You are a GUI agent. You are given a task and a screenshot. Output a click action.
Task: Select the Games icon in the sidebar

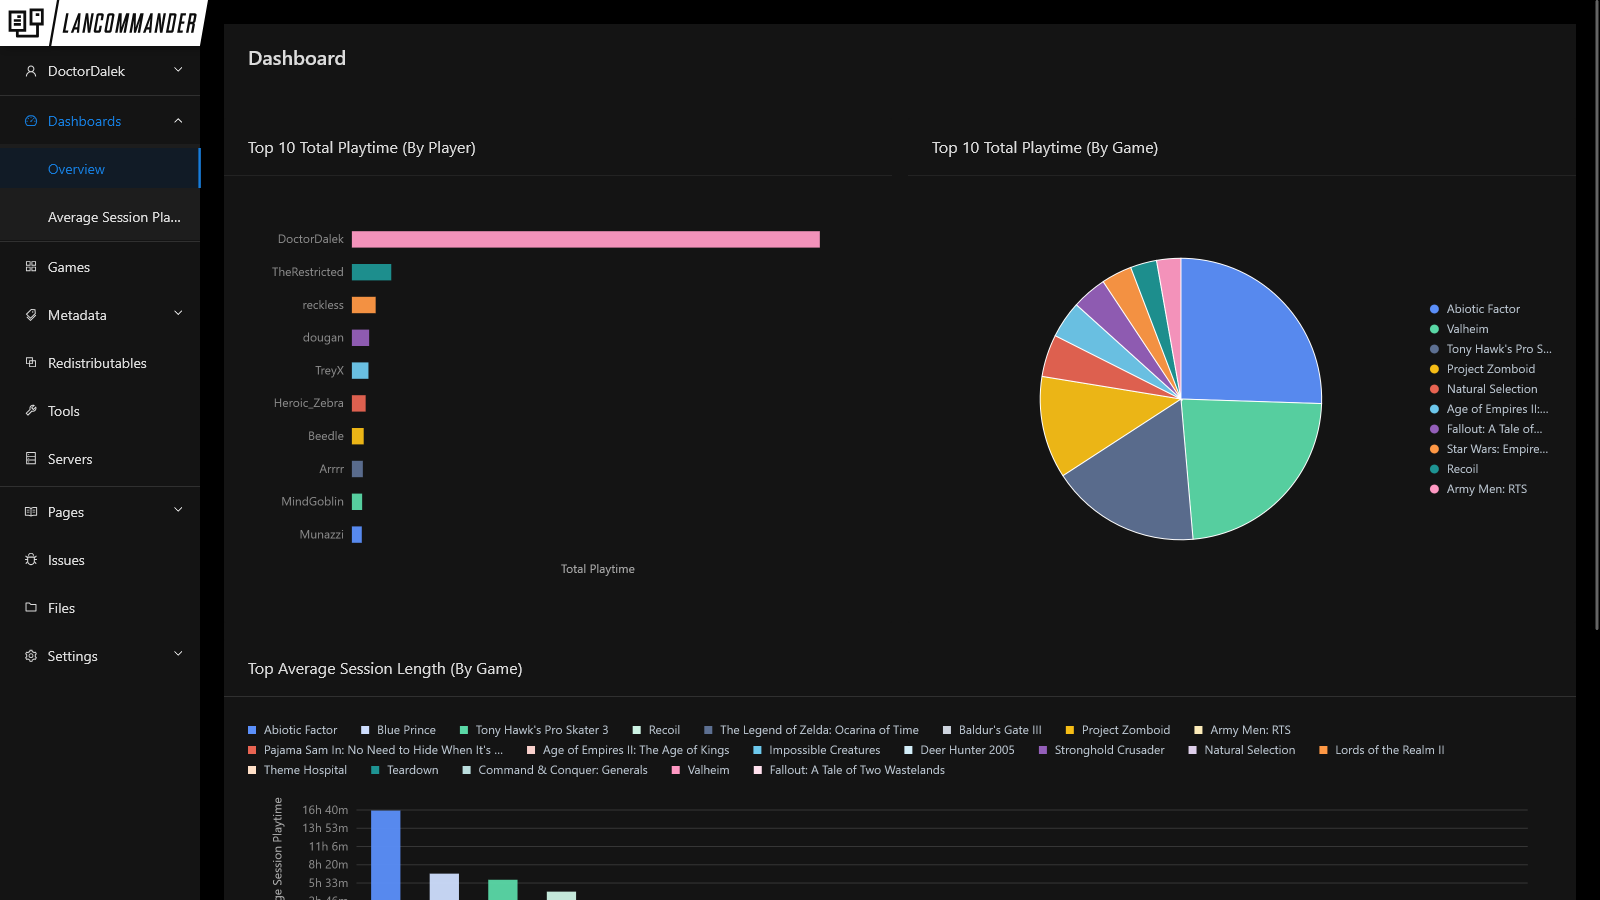pyautogui.click(x=30, y=267)
